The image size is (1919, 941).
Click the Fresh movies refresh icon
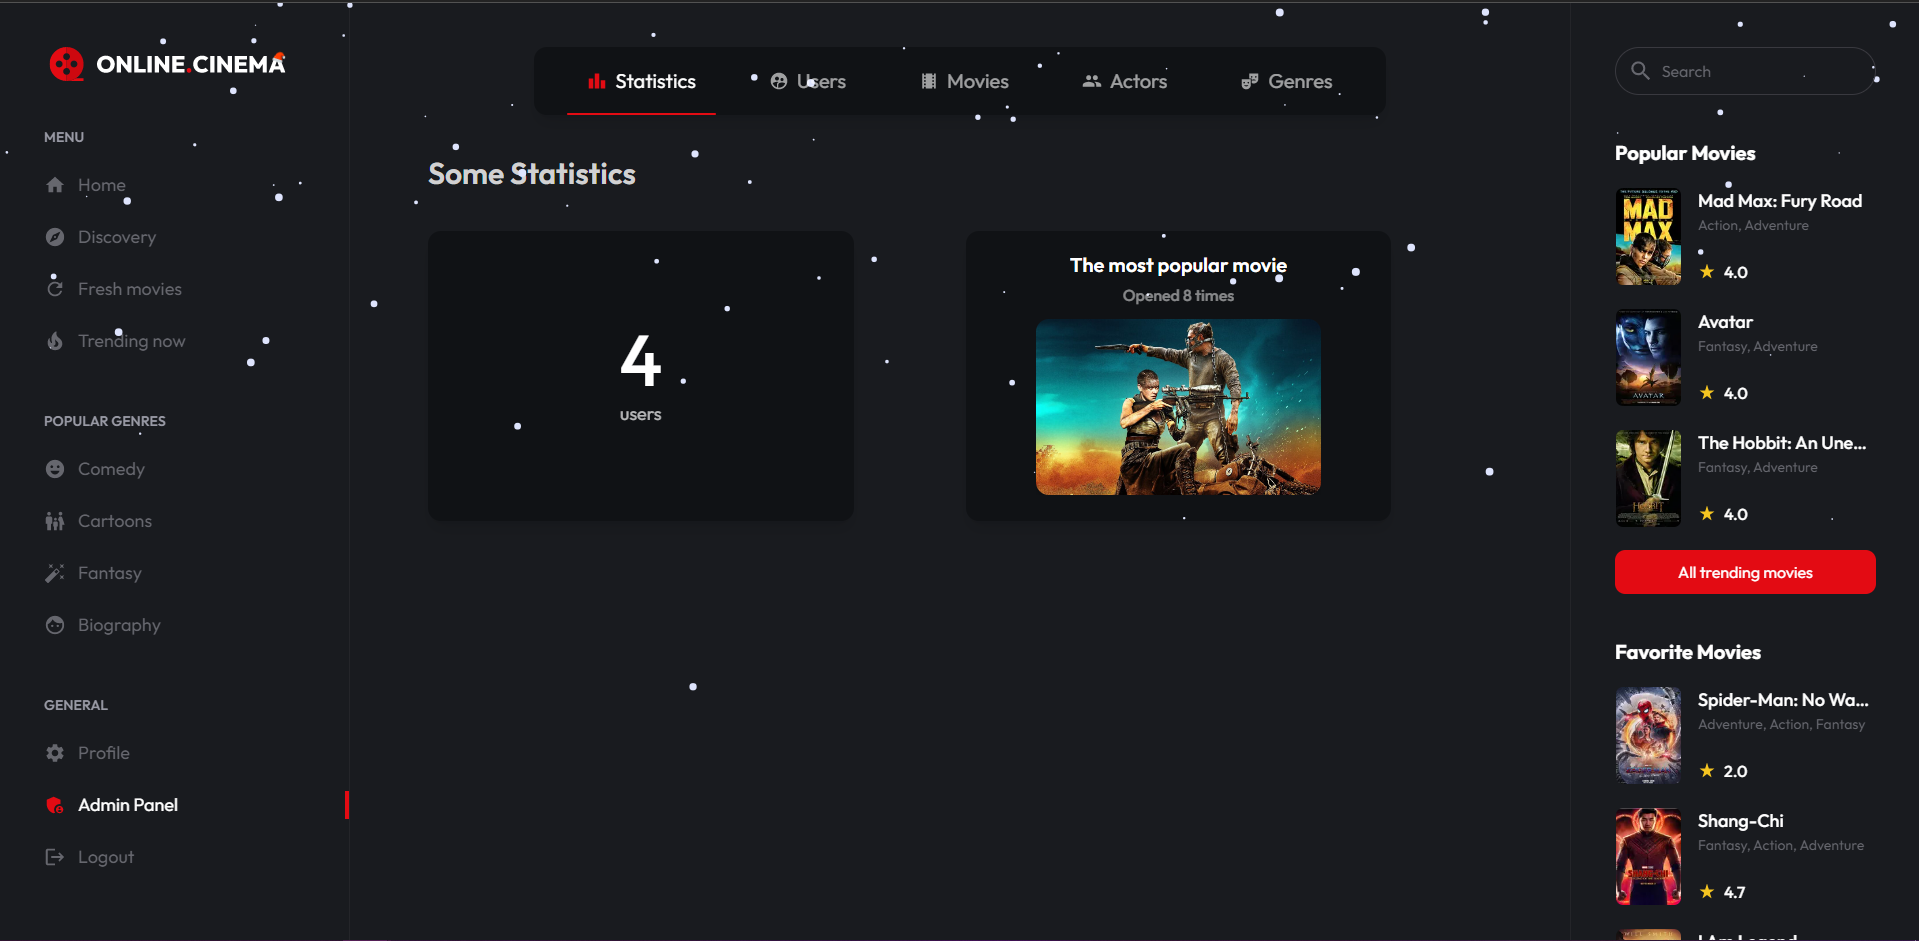click(x=55, y=288)
